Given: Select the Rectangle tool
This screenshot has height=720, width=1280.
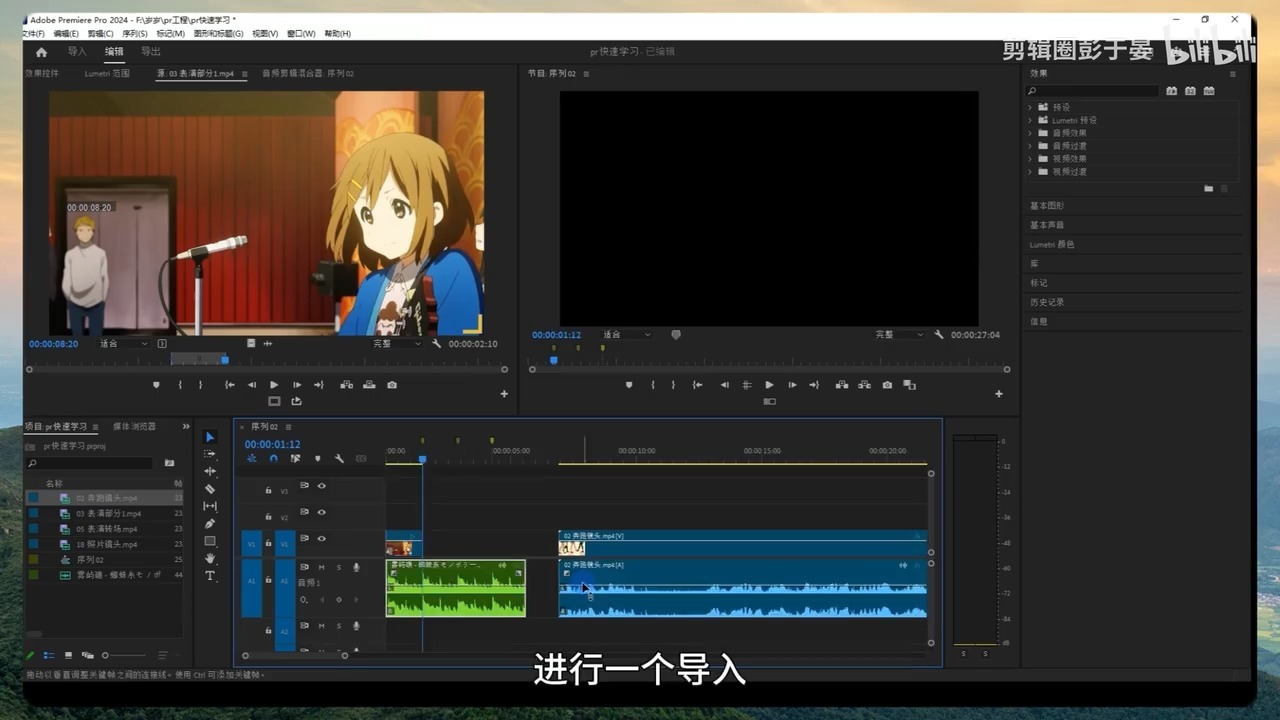Looking at the screenshot, I should click(x=210, y=541).
